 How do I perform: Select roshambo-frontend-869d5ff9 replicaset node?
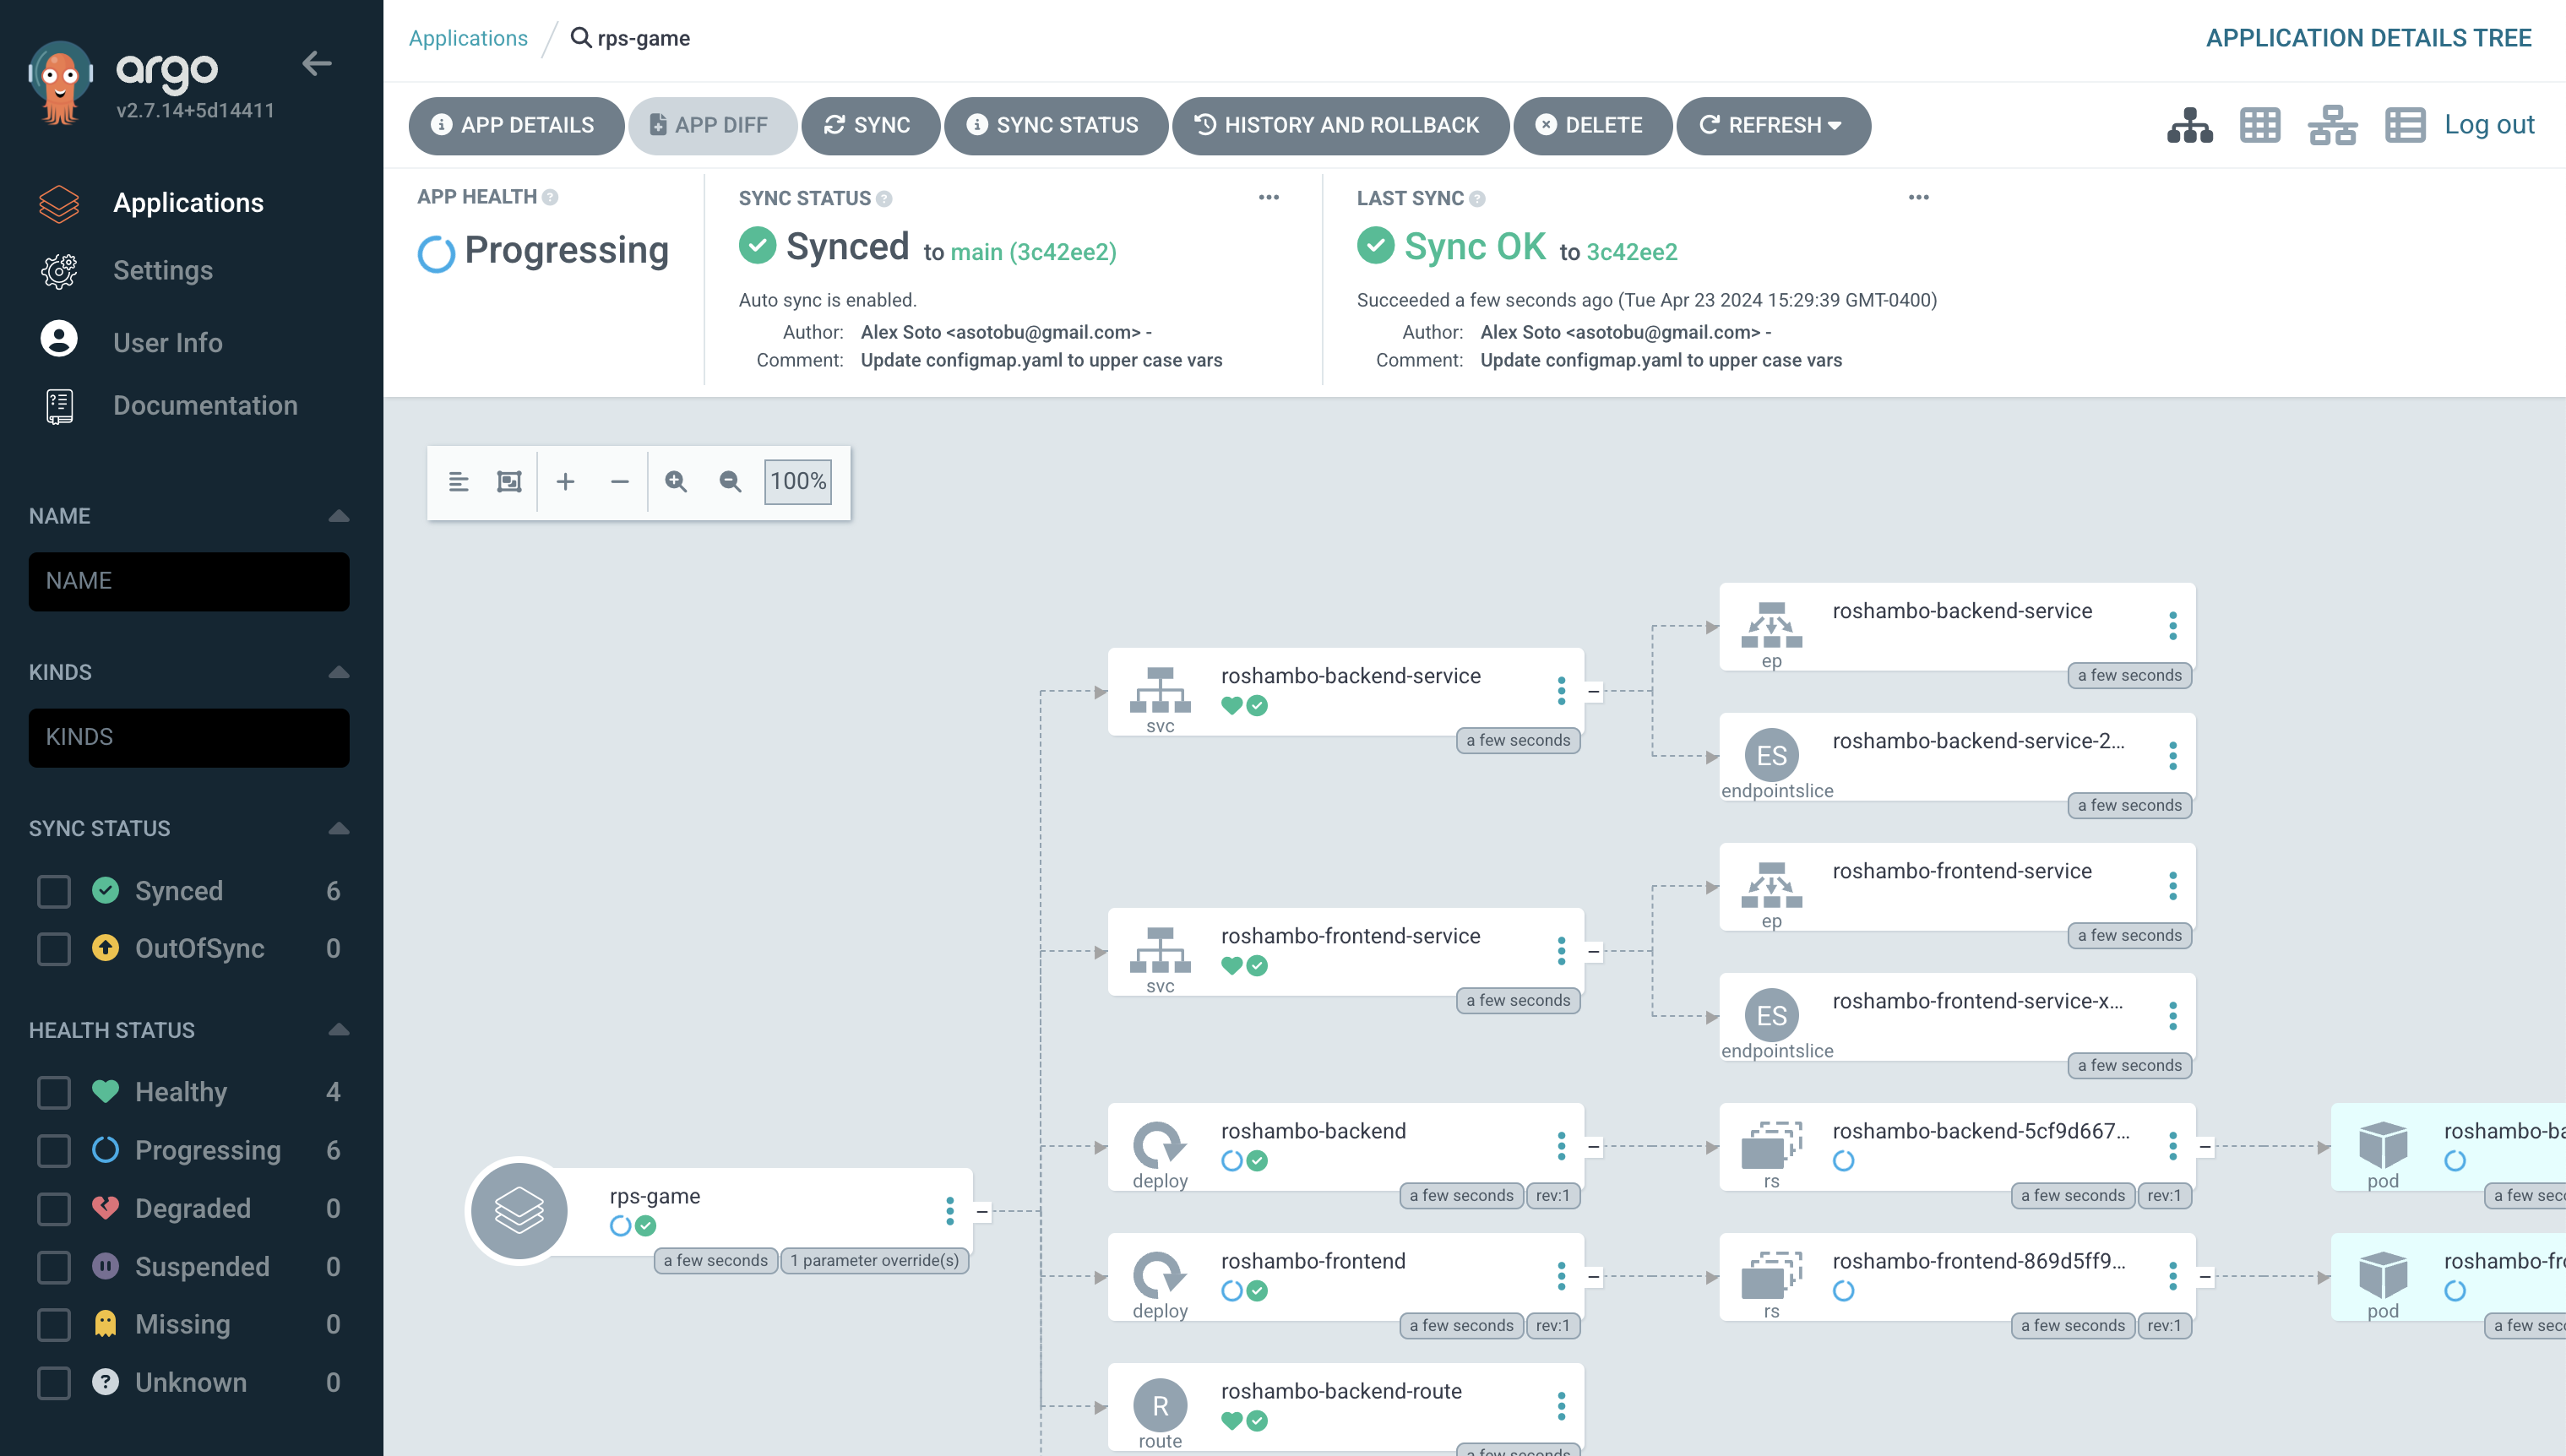[1957, 1276]
